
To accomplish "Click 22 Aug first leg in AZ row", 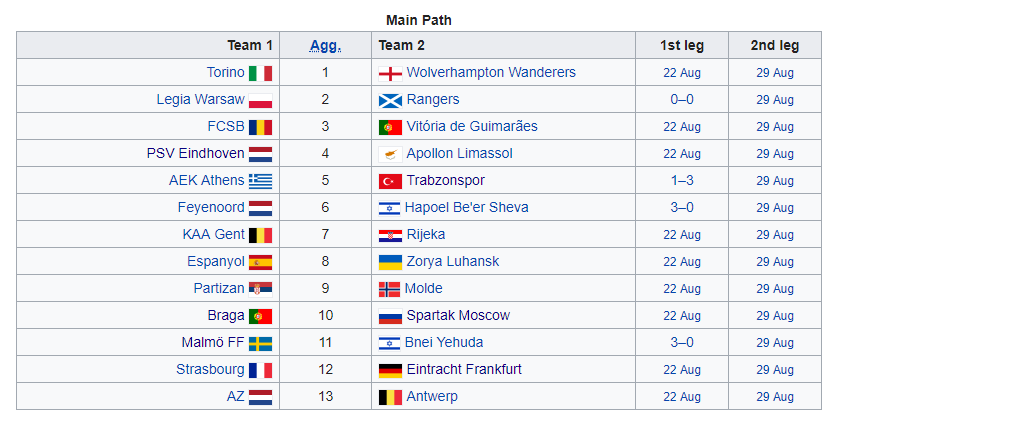I will pos(682,397).
